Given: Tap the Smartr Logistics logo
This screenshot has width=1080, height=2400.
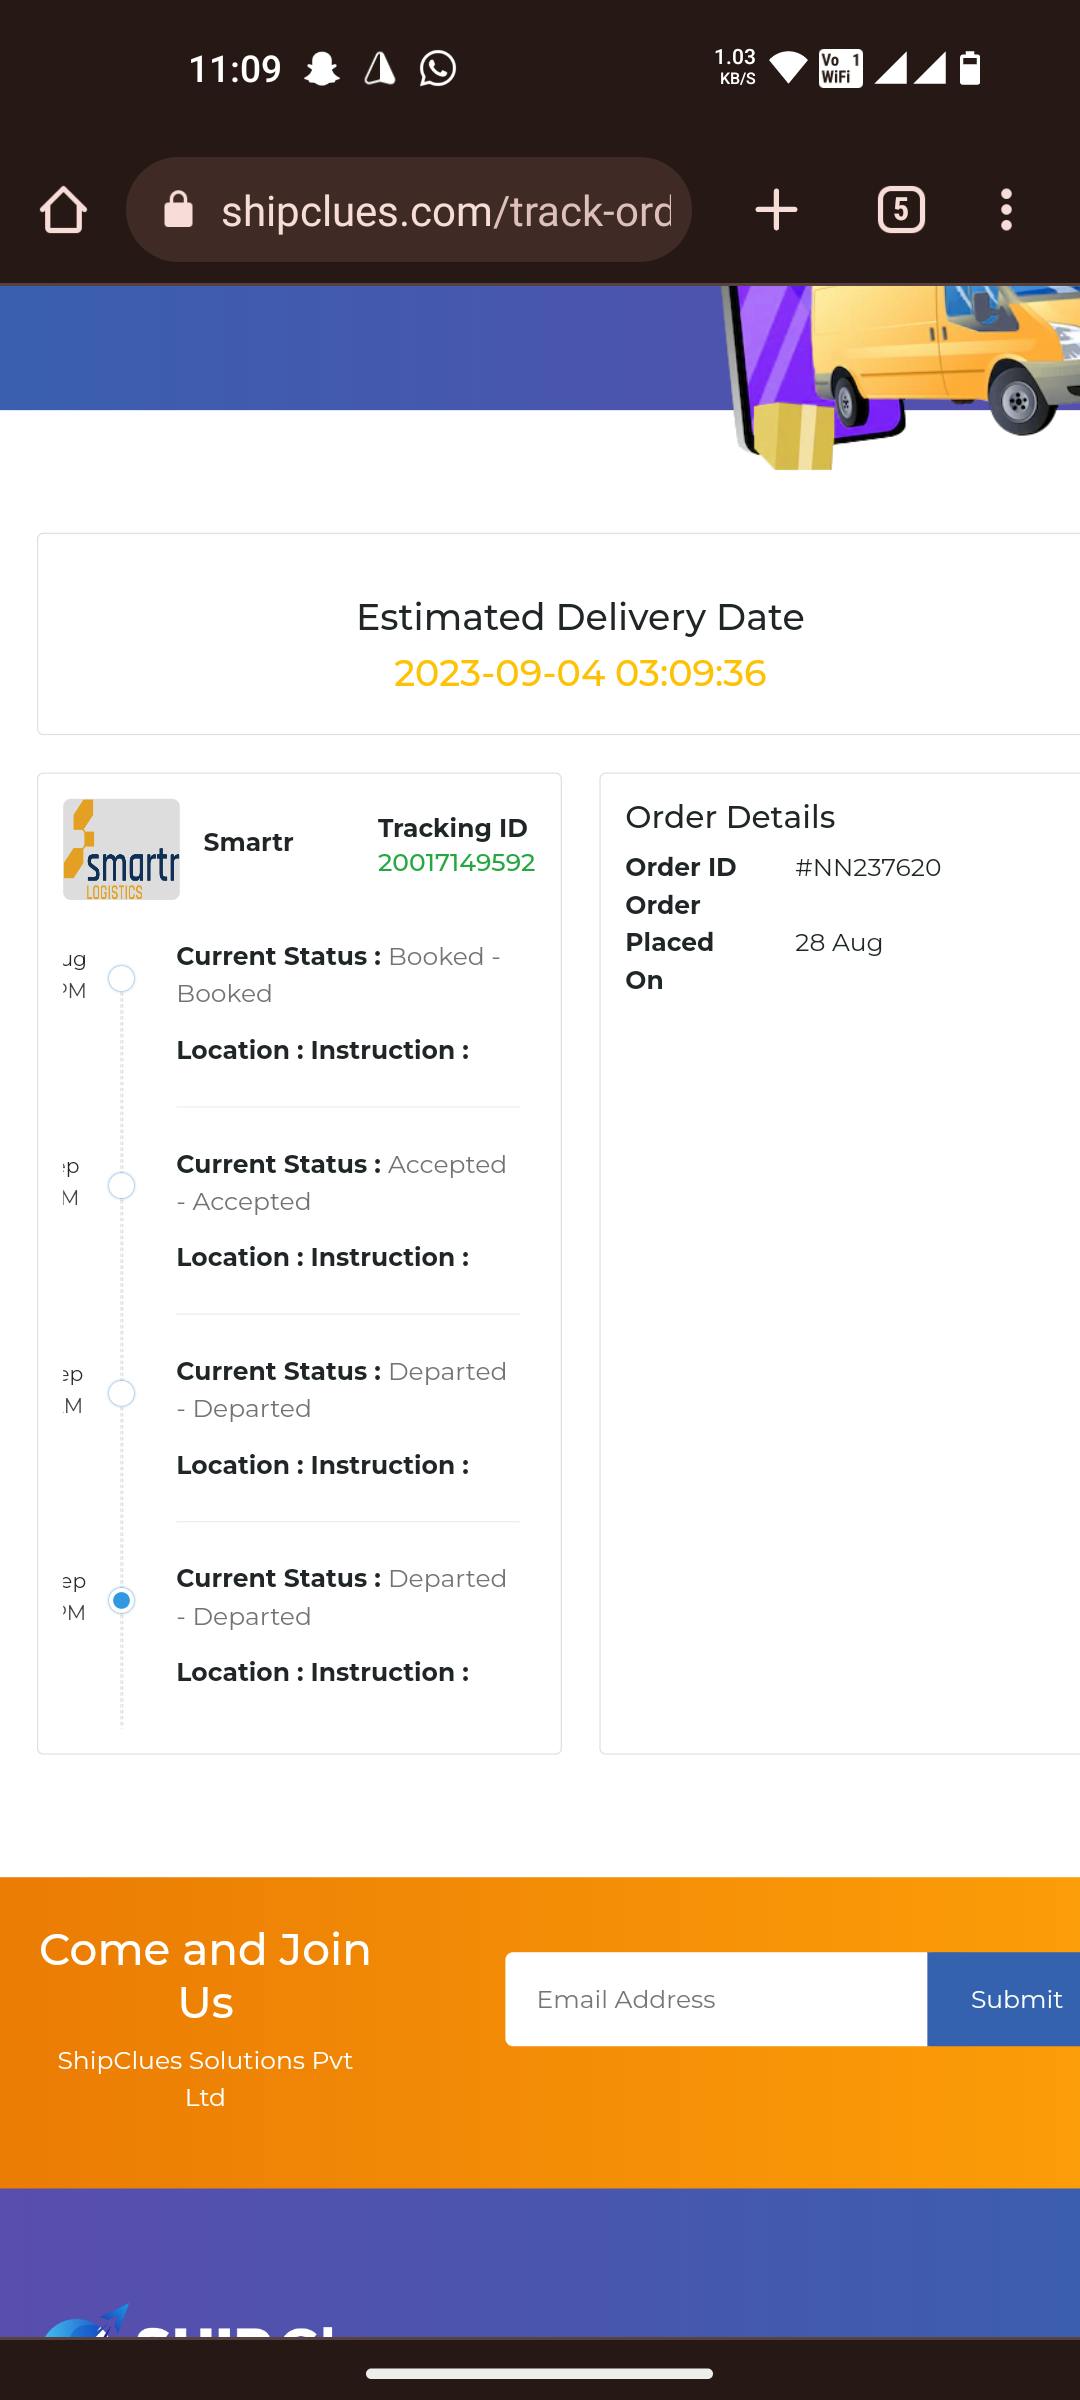Looking at the screenshot, I should (121, 849).
